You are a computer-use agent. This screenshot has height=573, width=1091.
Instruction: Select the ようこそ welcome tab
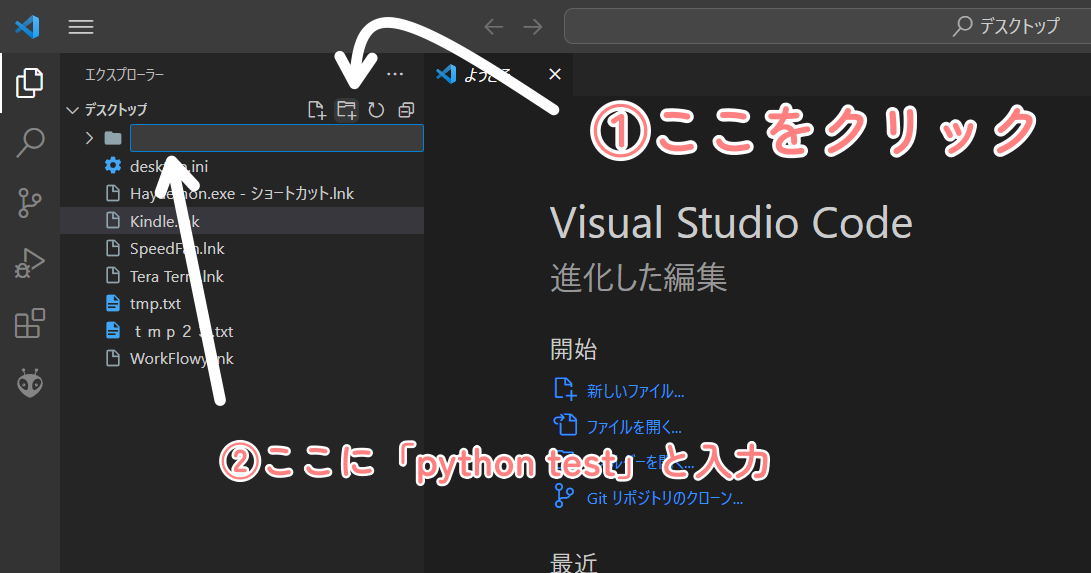tap(498, 74)
